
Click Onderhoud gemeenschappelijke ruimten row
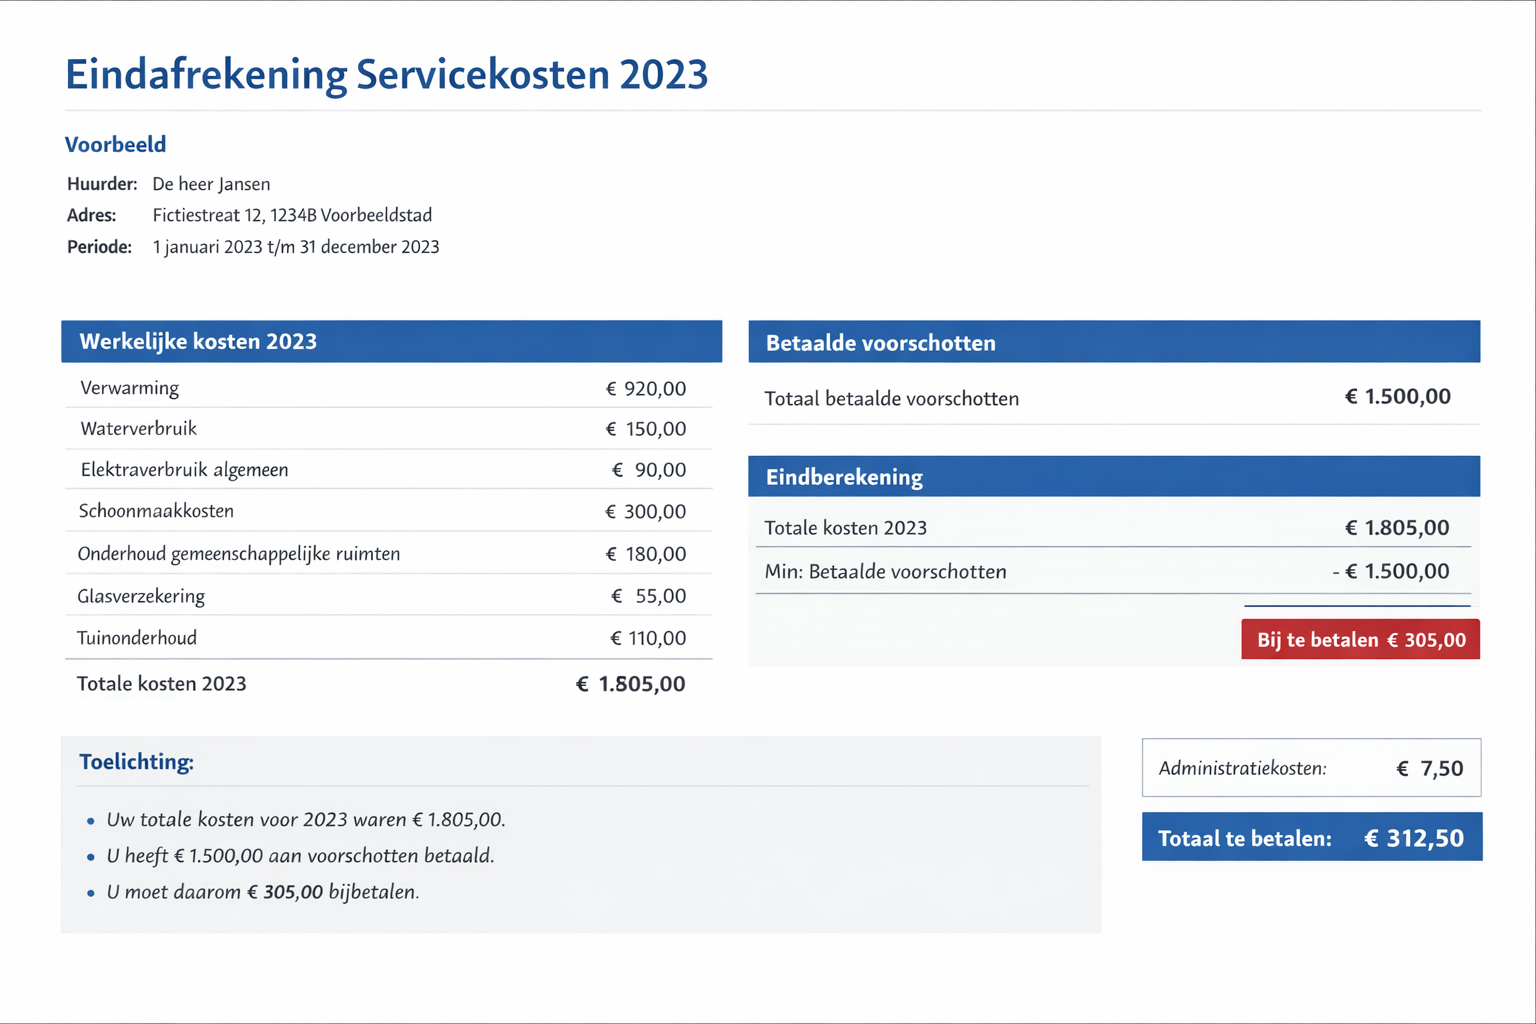click(388, 554)
